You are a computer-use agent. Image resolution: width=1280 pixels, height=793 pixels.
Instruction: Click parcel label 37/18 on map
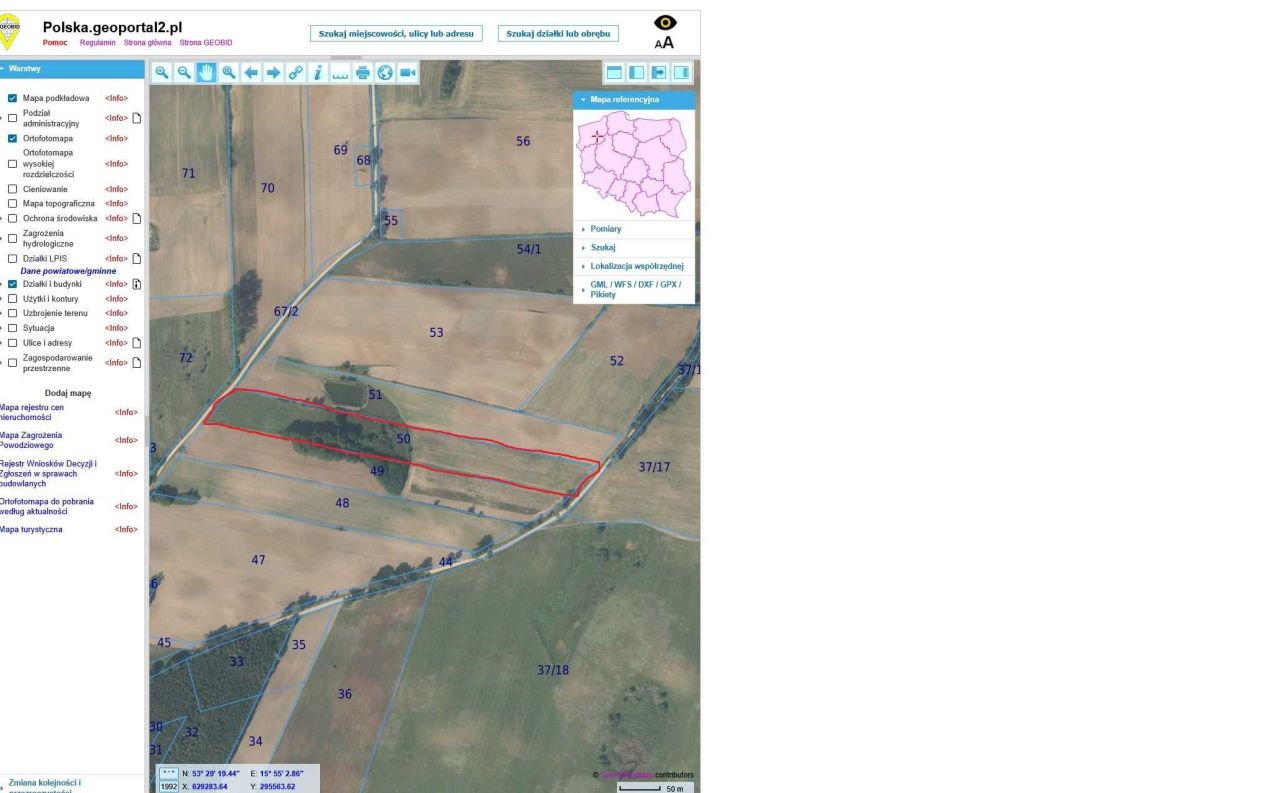pos(553,669)
